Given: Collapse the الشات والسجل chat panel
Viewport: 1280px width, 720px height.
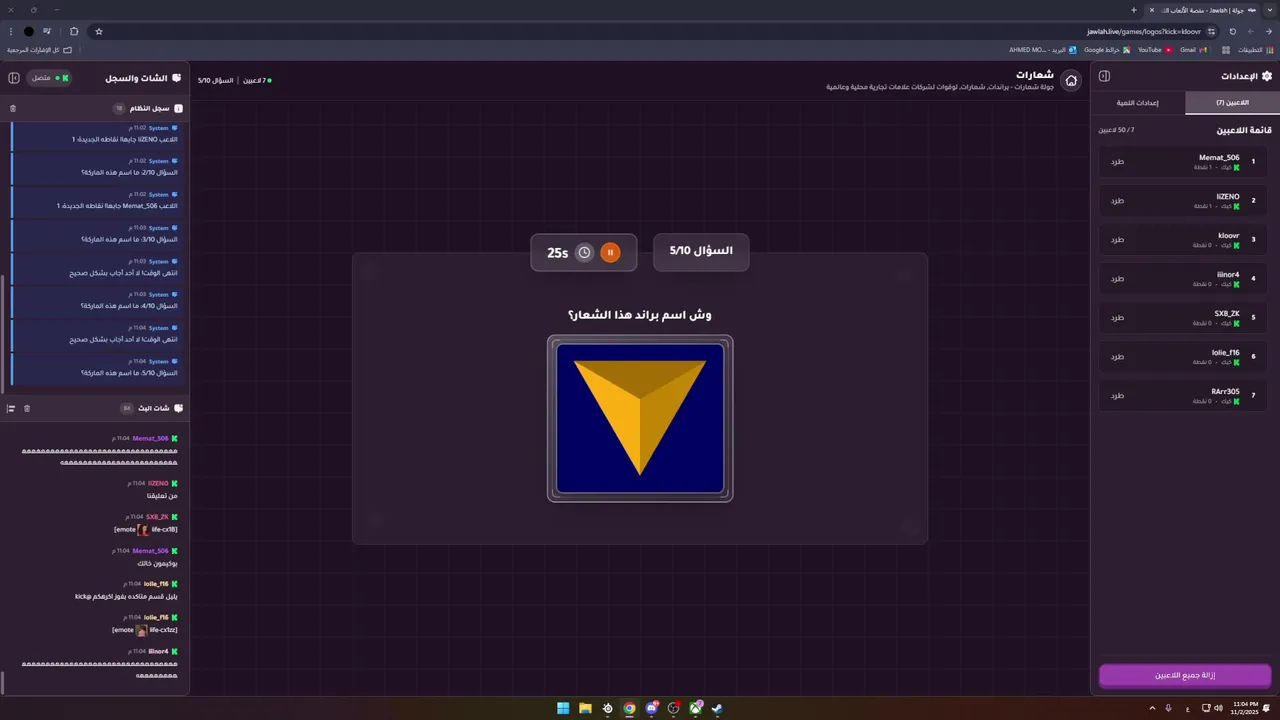Looking at the screenshot, I should point(14,78).
